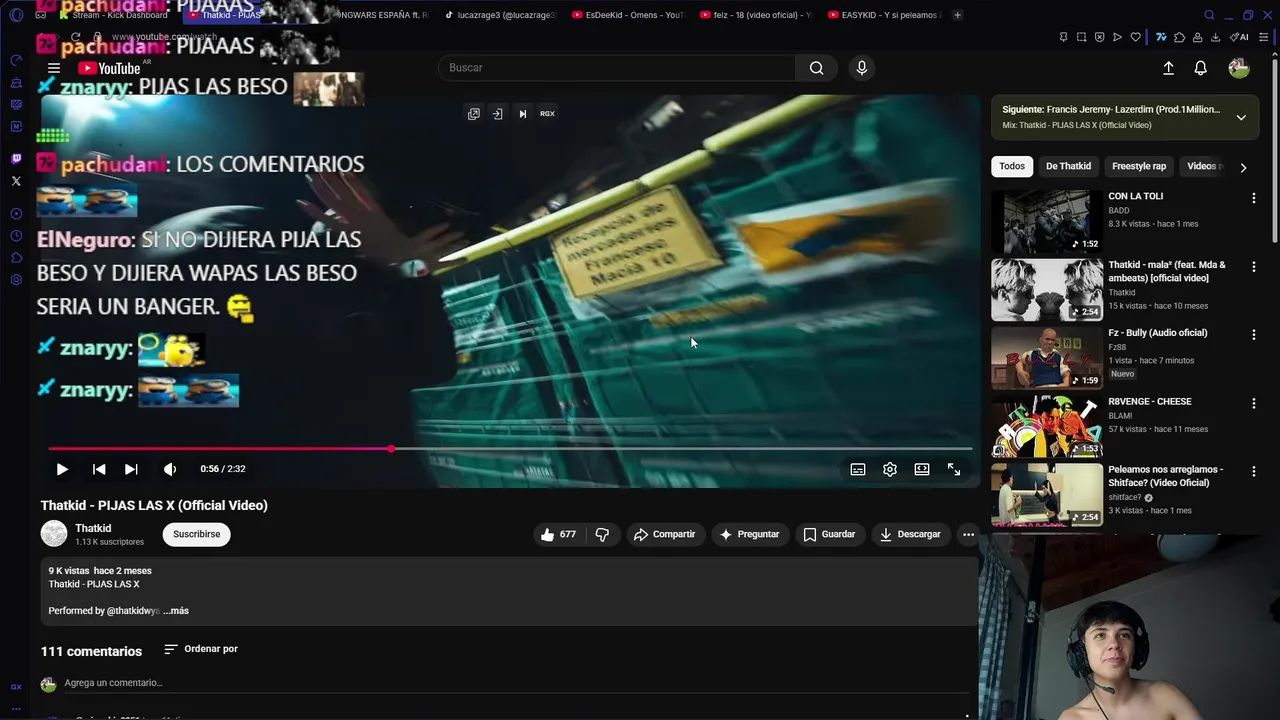
Task: Dislike the video
Action: [x=602, y=535]
